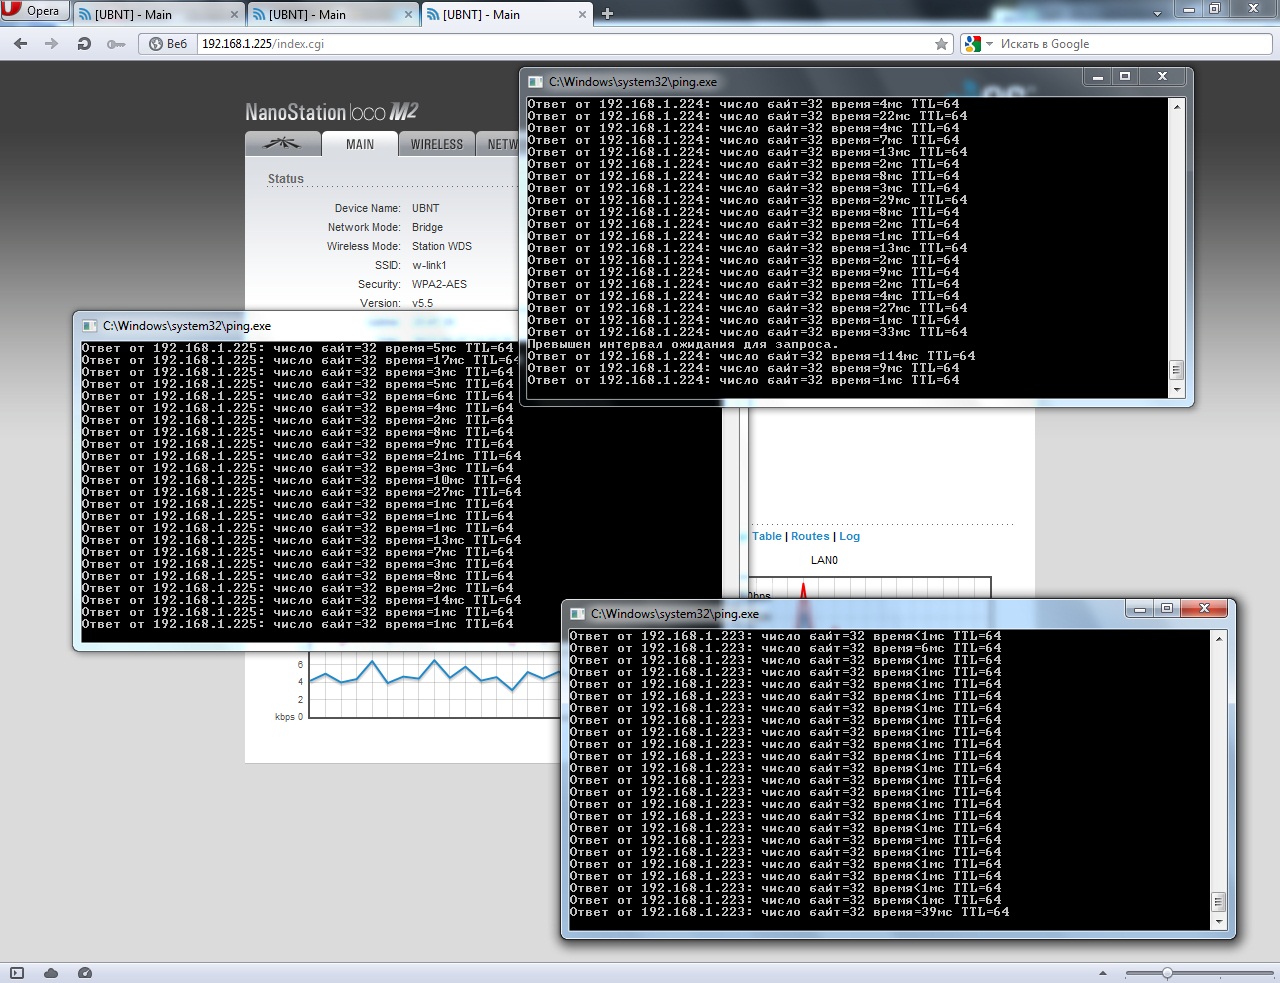The height and width of the screenshot is (983, 1280).
Task: Go forward to the next page
Action: coord(52,44)
